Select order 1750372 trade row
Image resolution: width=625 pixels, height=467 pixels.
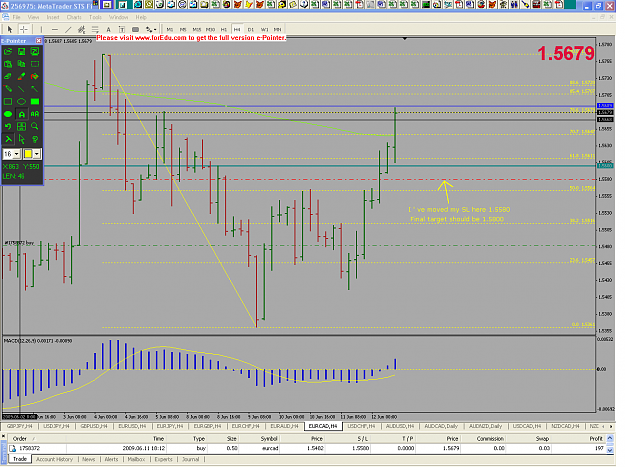point(306,448)
